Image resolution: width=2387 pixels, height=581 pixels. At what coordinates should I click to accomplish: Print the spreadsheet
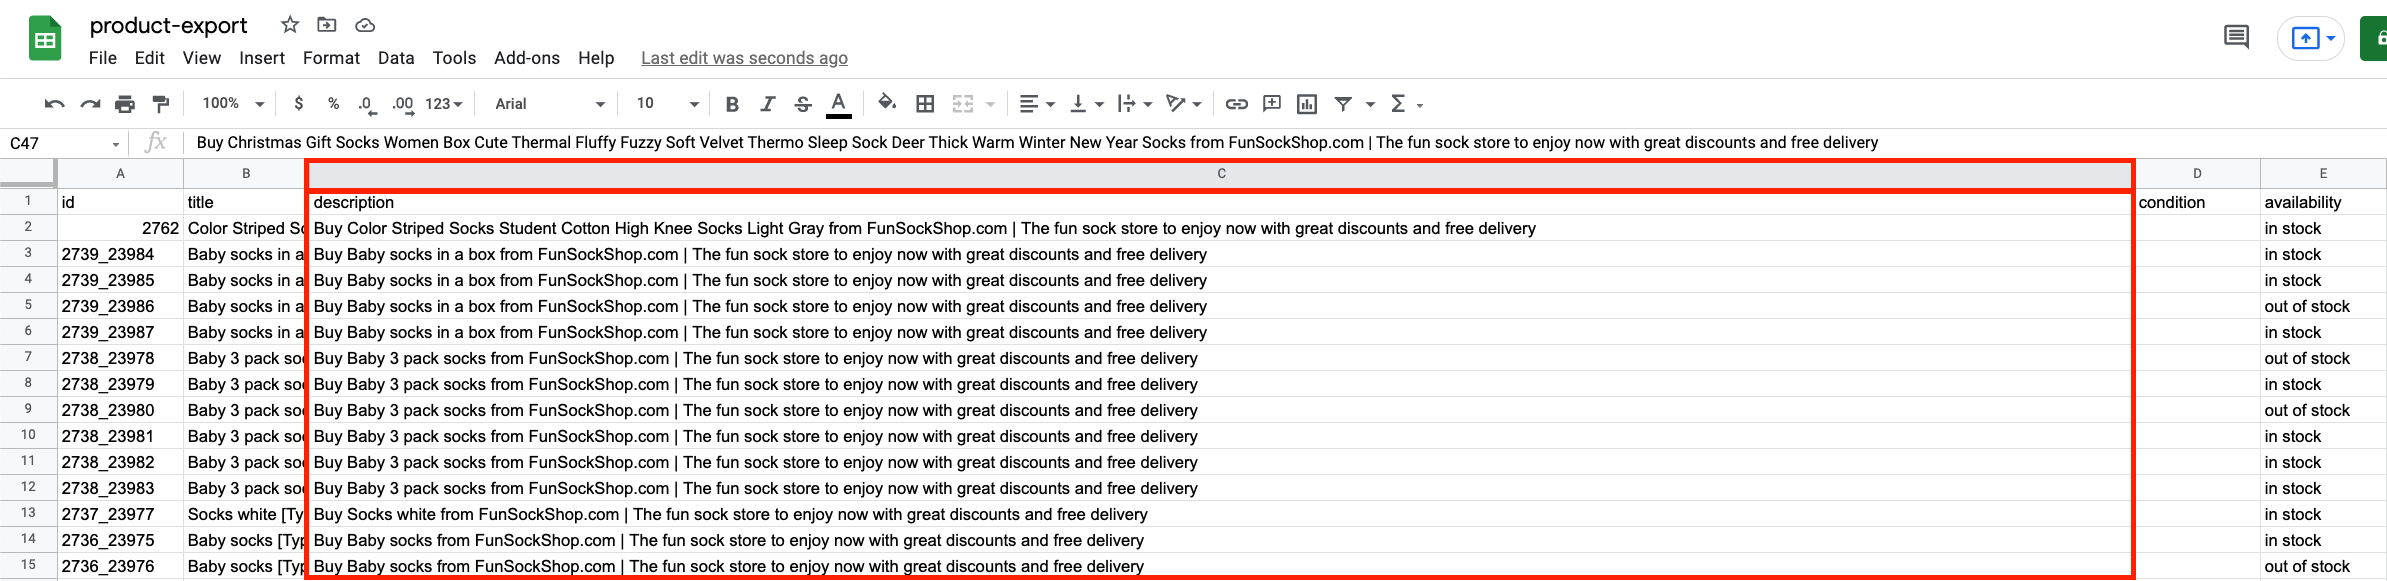coord(125,104)
